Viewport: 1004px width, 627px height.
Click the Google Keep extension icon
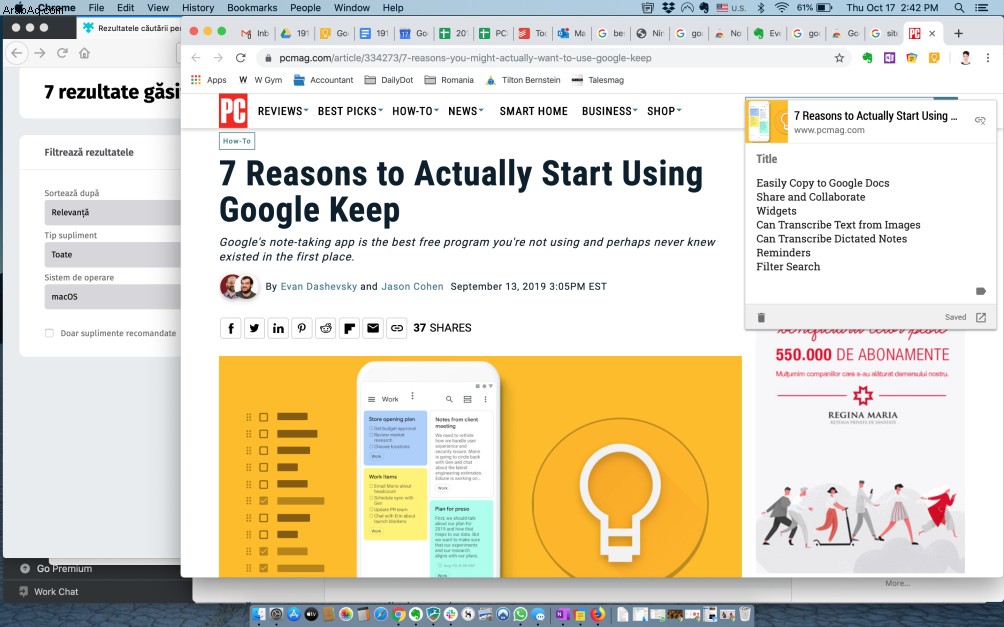[x=934, y=58]
